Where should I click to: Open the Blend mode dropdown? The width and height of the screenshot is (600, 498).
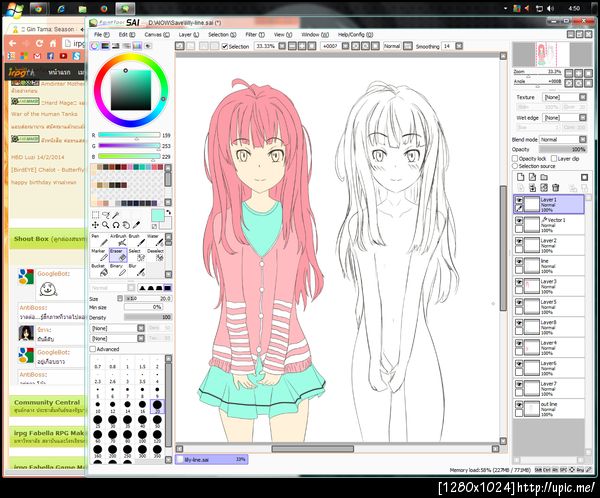click(x=582, y=139)
